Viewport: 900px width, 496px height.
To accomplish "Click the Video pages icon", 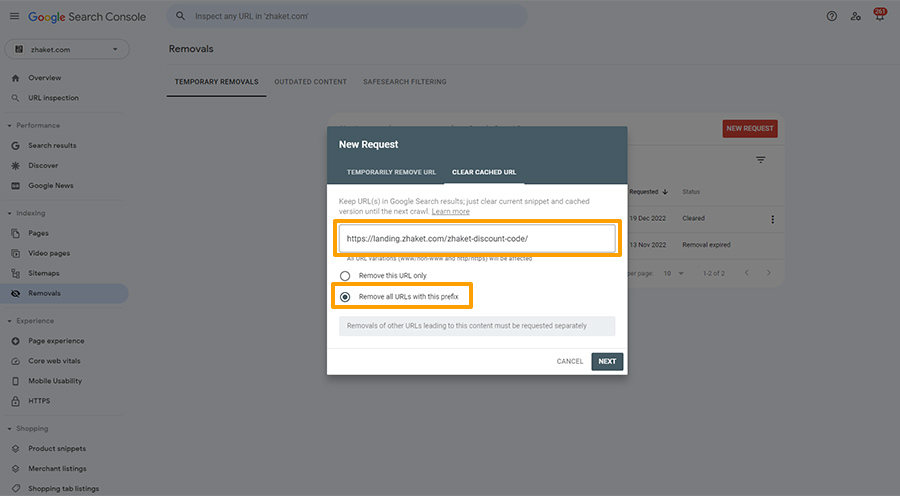I will click(x=15, y=254).
